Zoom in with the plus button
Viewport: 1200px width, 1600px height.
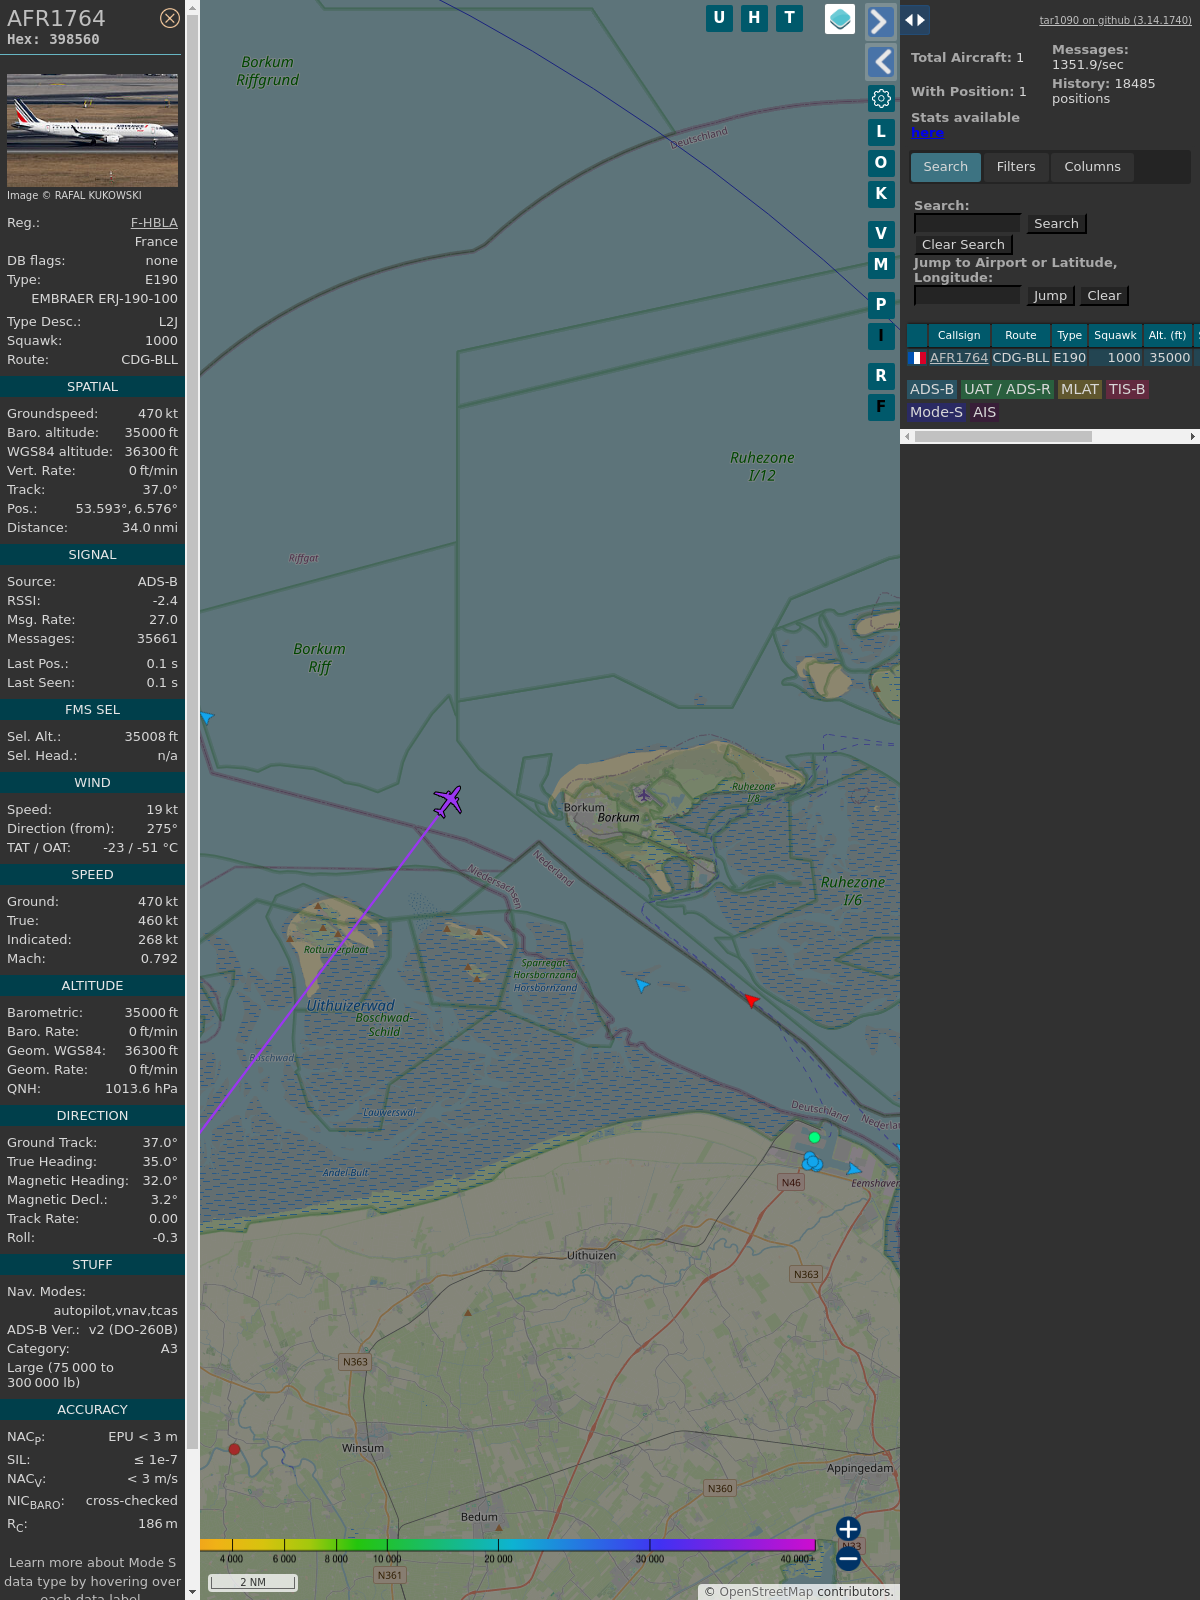(x=848, y=1529)
